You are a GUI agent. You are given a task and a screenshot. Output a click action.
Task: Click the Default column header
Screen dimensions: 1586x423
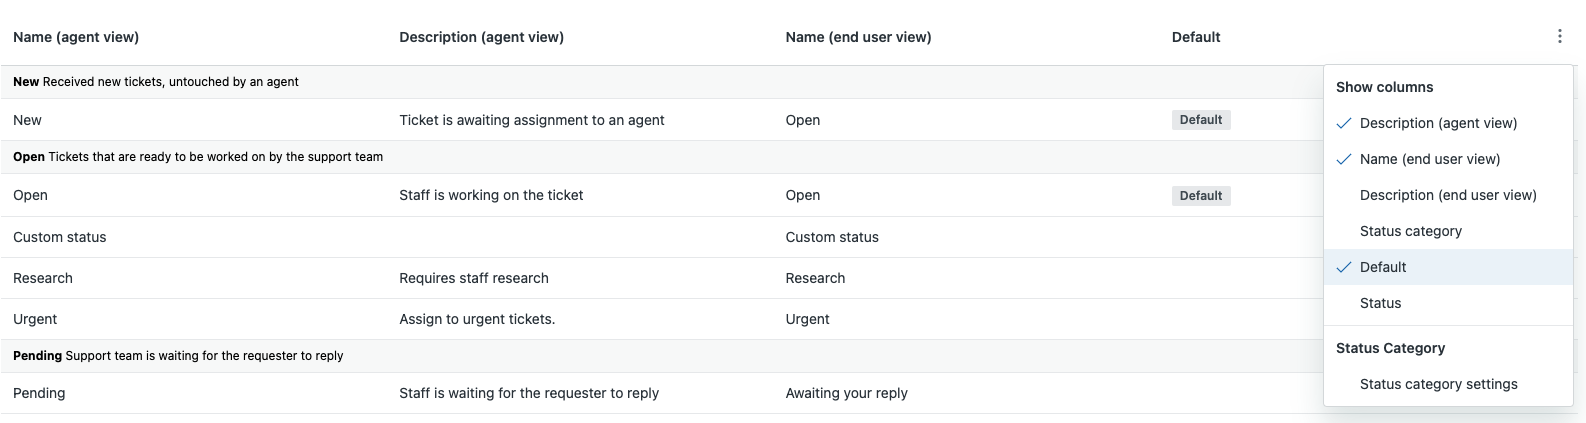1196,37
